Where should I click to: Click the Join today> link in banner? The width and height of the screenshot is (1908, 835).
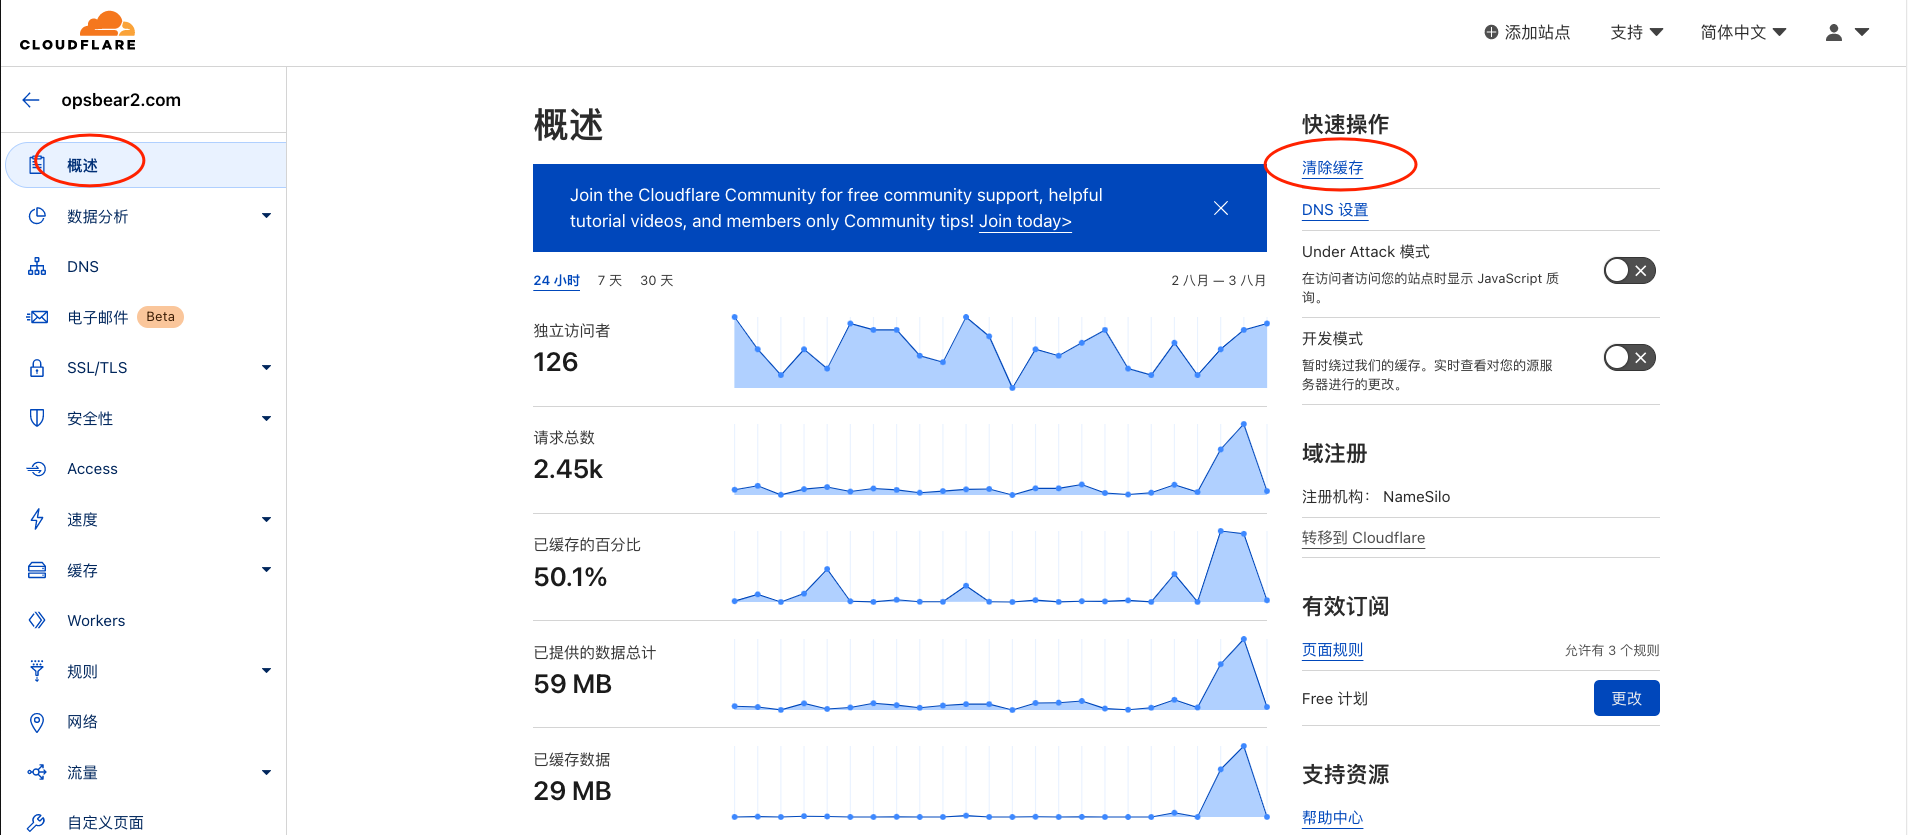point(1025,221)
